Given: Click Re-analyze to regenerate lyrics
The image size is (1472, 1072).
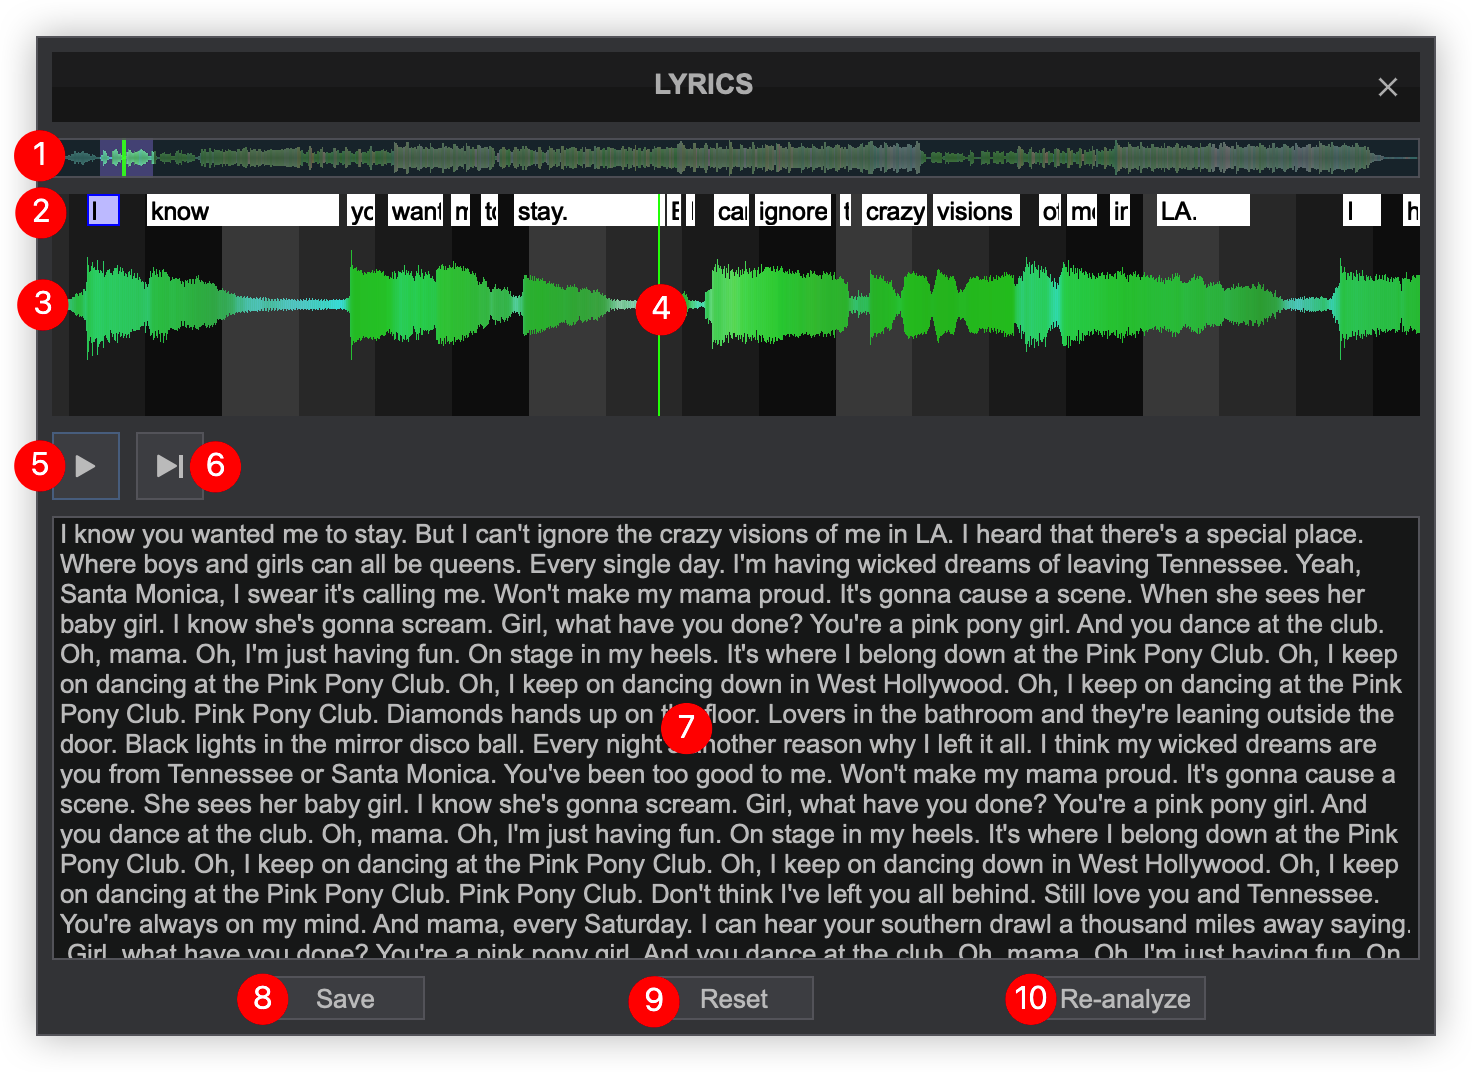Looking at the screenshot, I should coord(1124,999).
